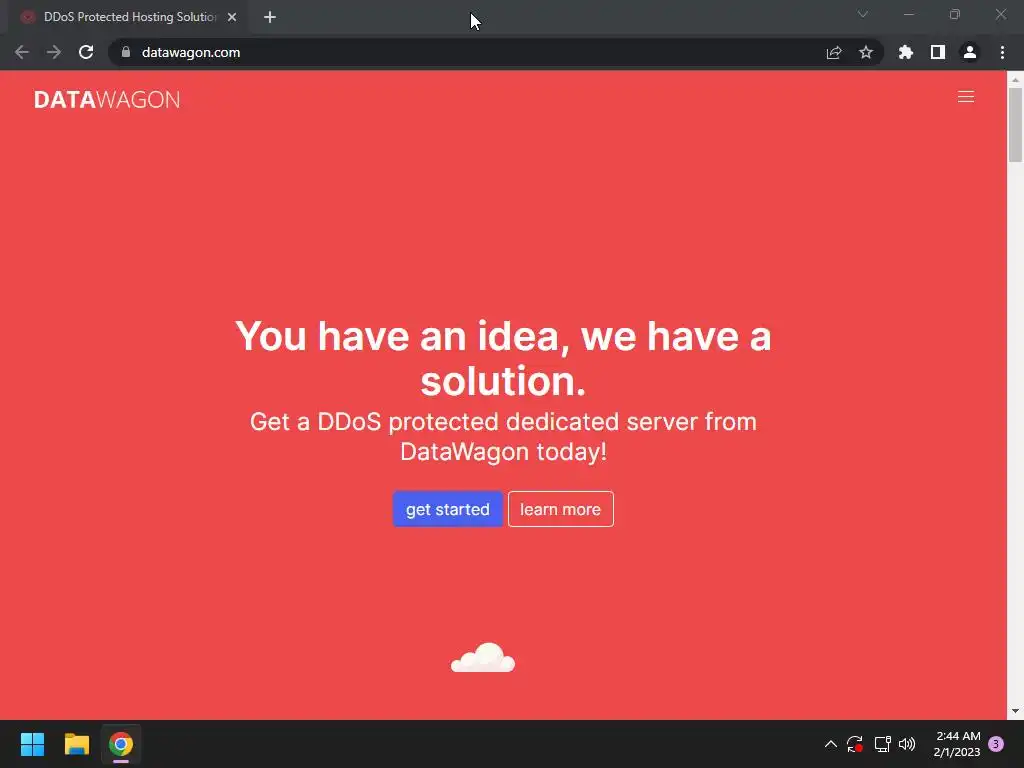Restore down the Chrome window
Image resolution: width=1024 pixels, height=768 pixels.
click(x=955, y=14)
